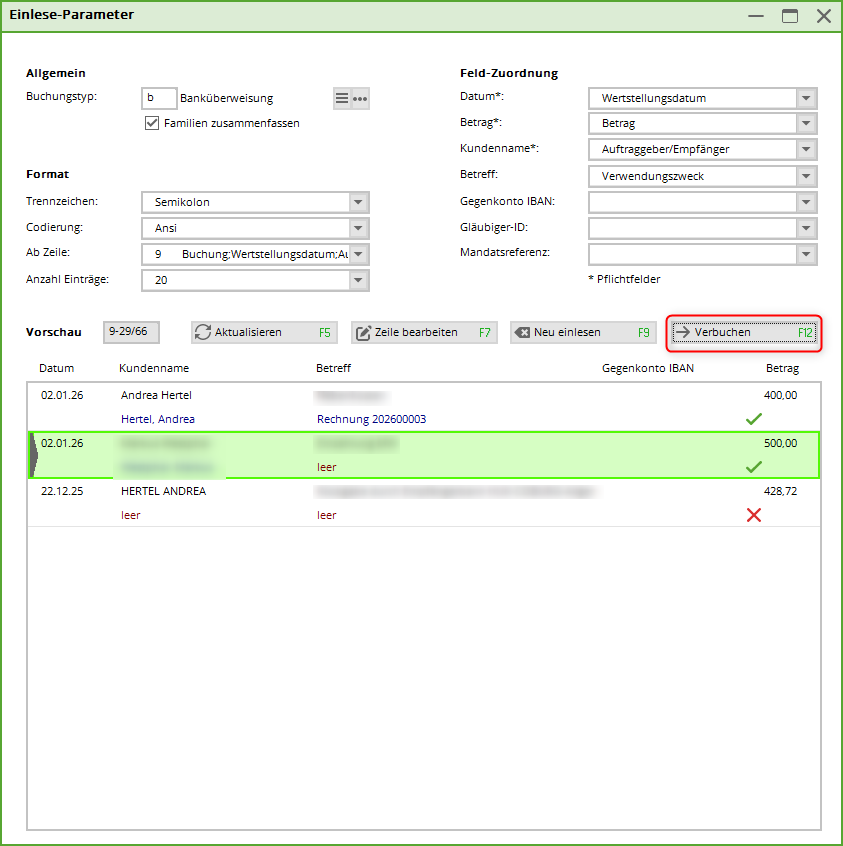Viewport: 843px width, 846px height.
Task: Click the Buchungstyp input field
Action: pos(159,98)
